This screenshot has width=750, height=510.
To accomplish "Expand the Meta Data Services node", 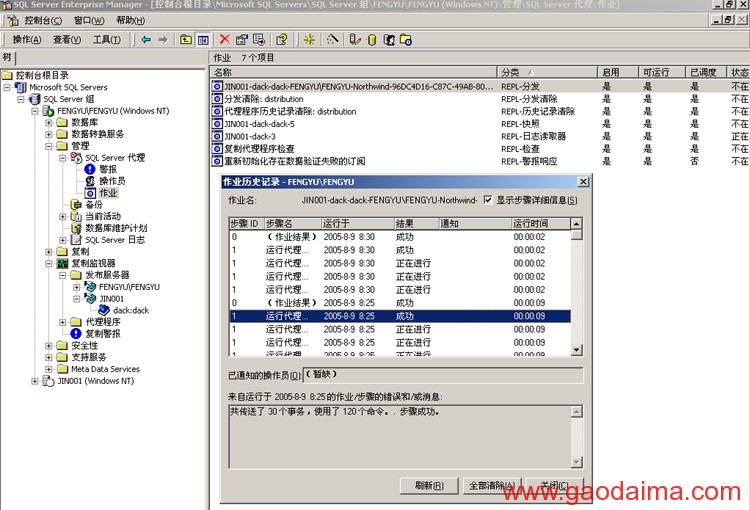I will pos(49,369).
